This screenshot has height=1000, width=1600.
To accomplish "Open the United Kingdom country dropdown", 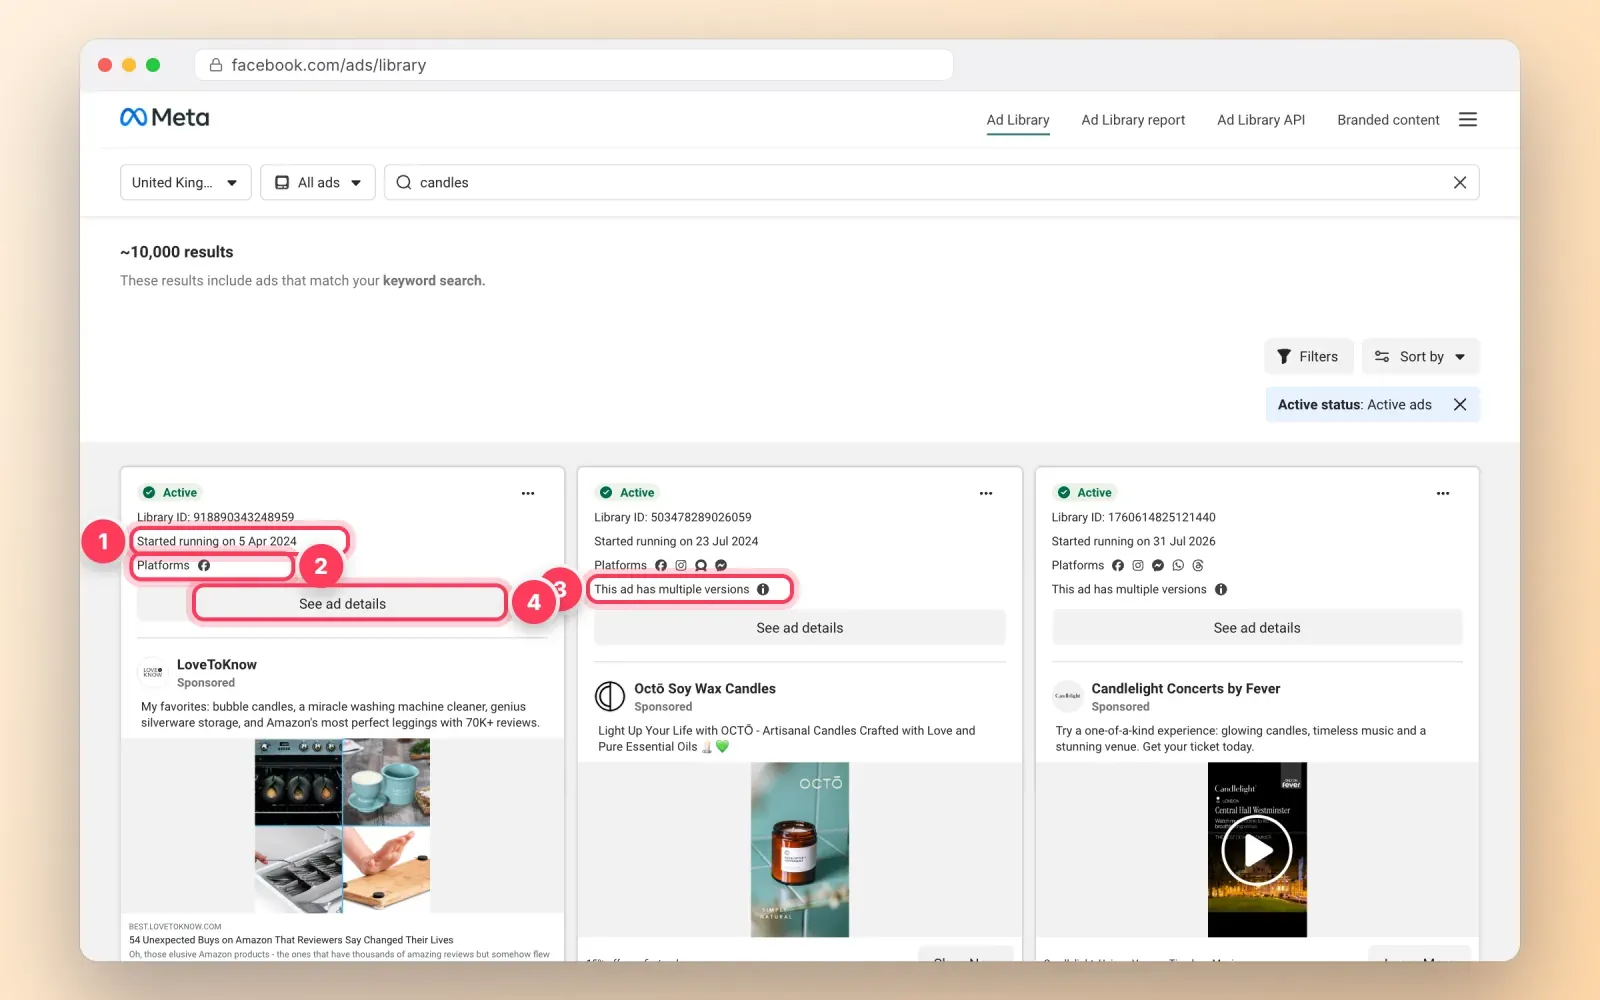I will click(185, 182).
